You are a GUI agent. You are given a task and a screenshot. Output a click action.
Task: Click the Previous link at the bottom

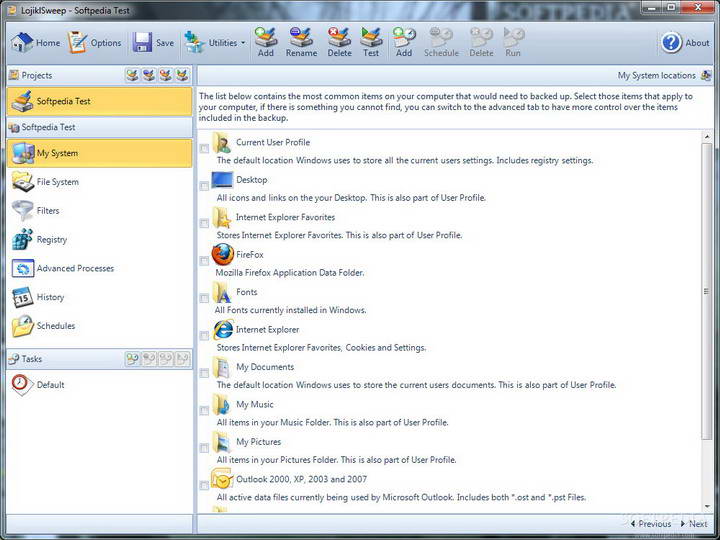(651, 523)
